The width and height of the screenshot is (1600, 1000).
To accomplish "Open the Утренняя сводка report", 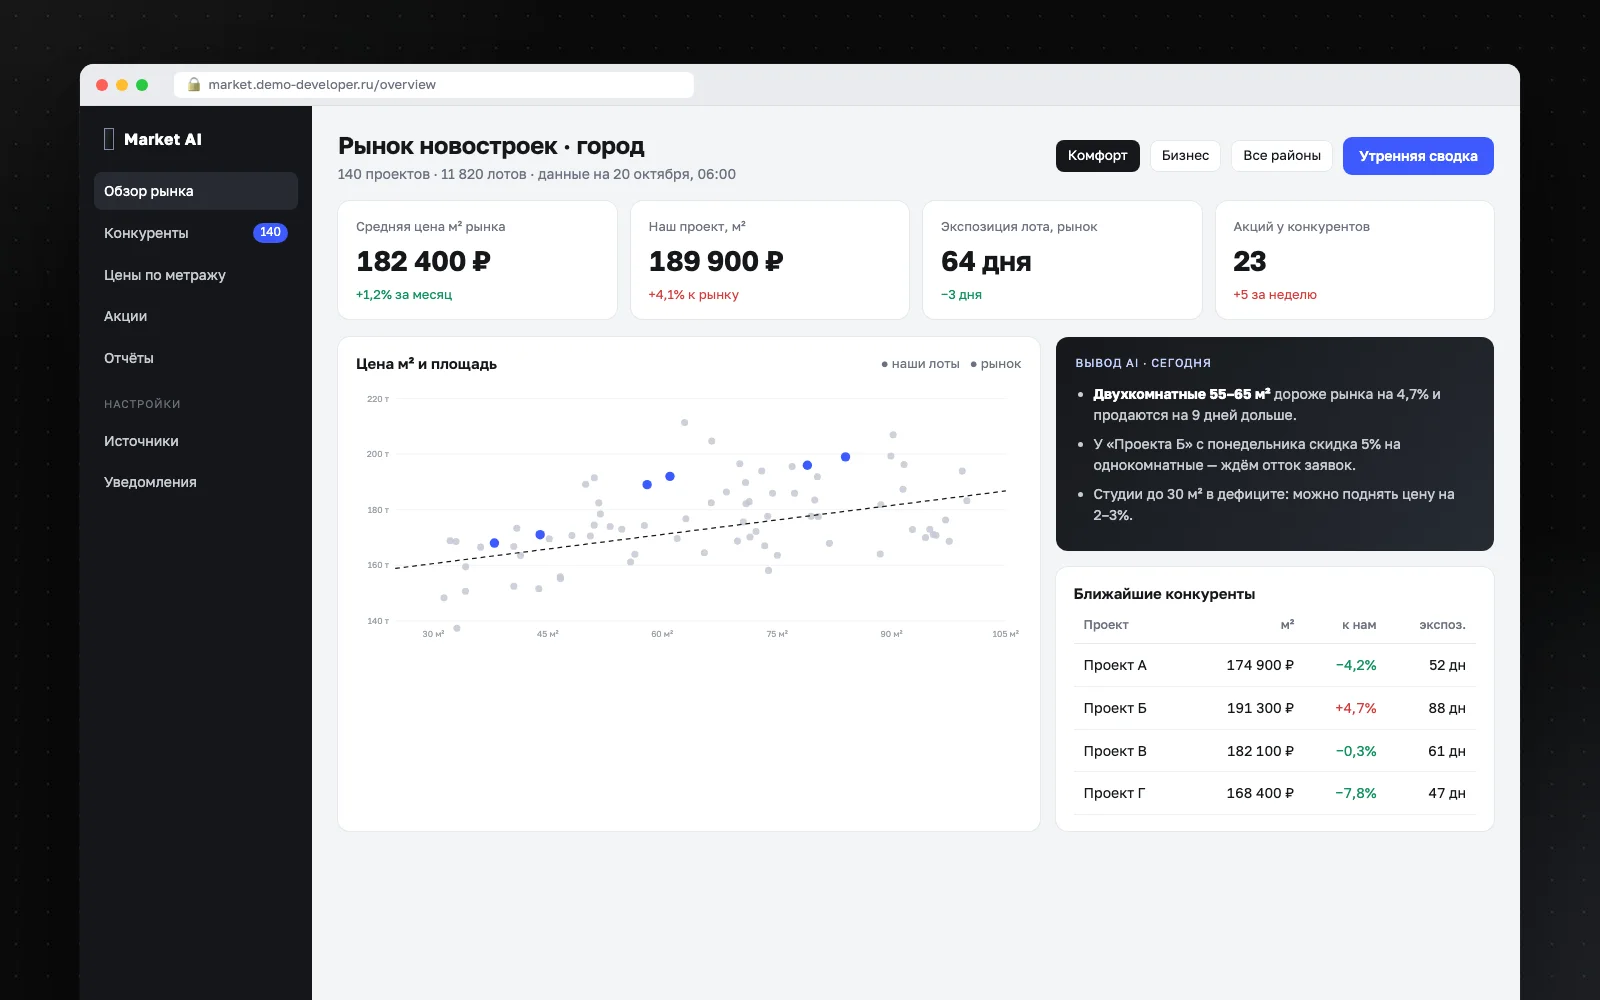I will [x=1418, y=156].
